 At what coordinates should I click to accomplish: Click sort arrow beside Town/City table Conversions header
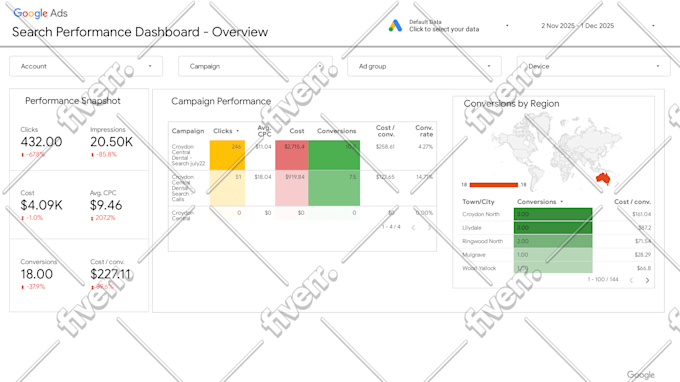[562, 202]
